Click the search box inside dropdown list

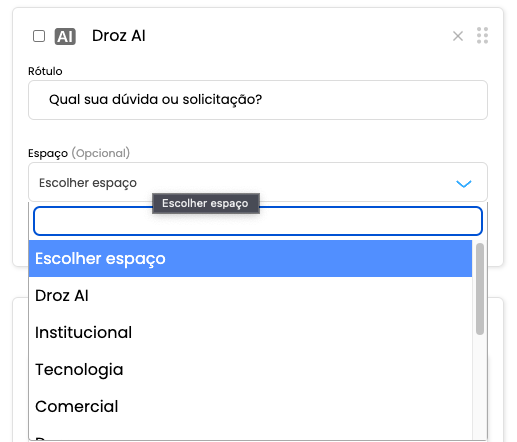click(258, 221)
